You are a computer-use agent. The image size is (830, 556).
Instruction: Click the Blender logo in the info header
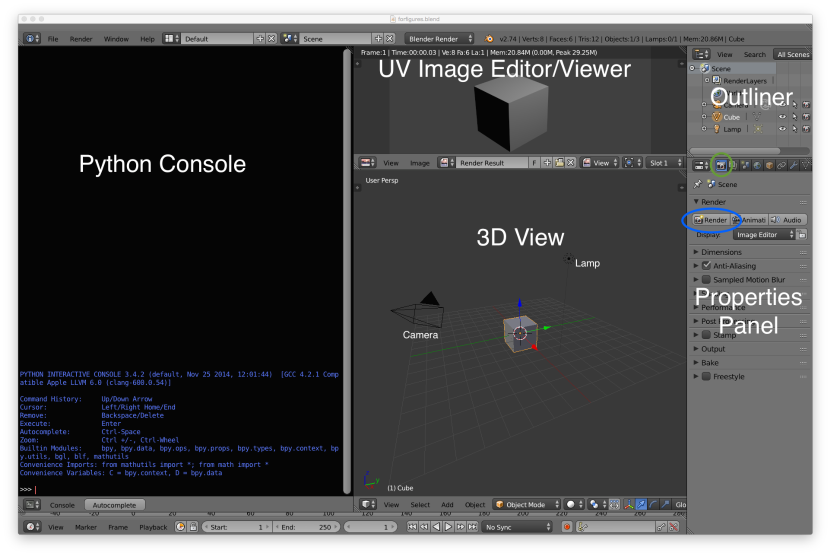point(489,39)
